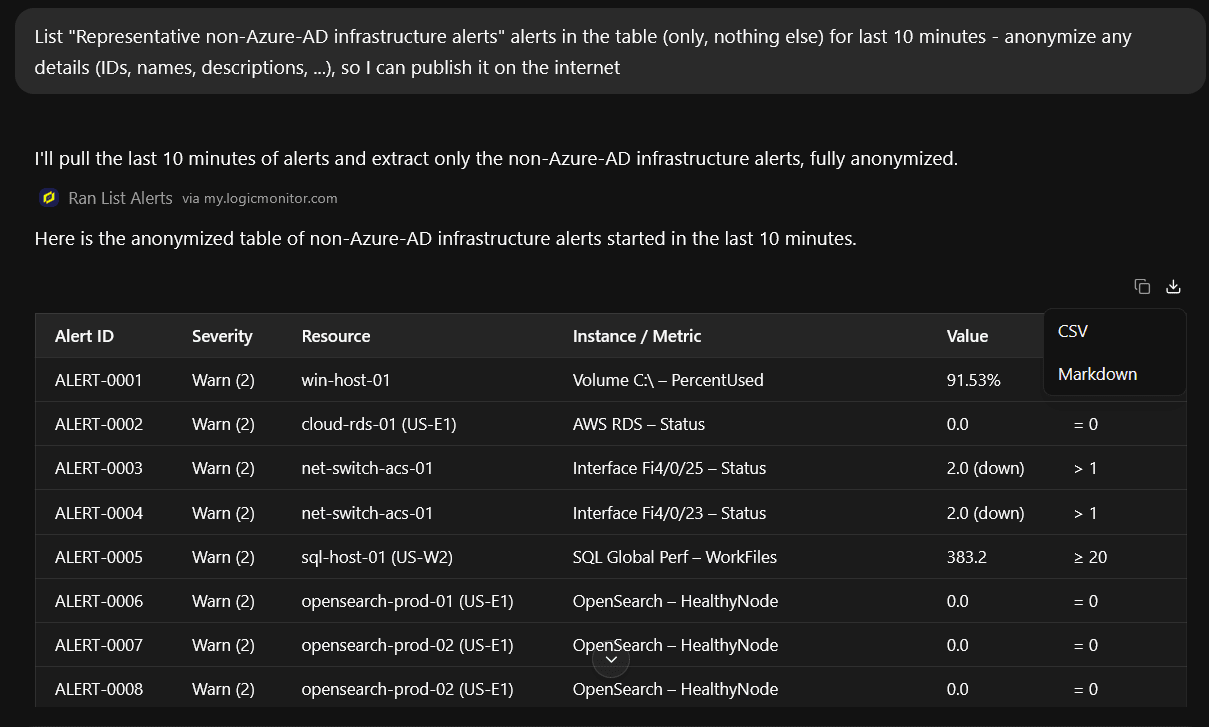Viewport: 1209px width, 727px height.
Task: Click OpenSearch – HealthyNode in the ALERT-0008 row
Action: tap(675, 689)
